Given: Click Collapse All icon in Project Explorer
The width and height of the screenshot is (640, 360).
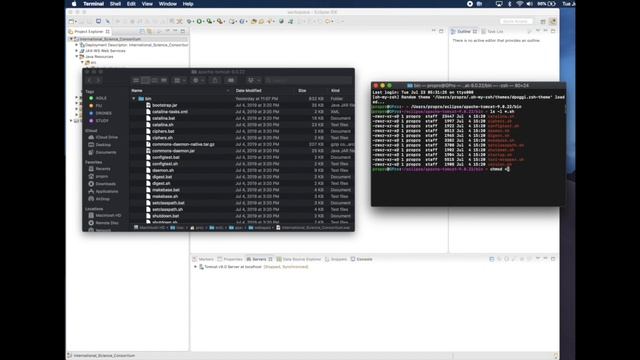Looking at the screenshot, I should pyautogui.click(x=142, y=31).
